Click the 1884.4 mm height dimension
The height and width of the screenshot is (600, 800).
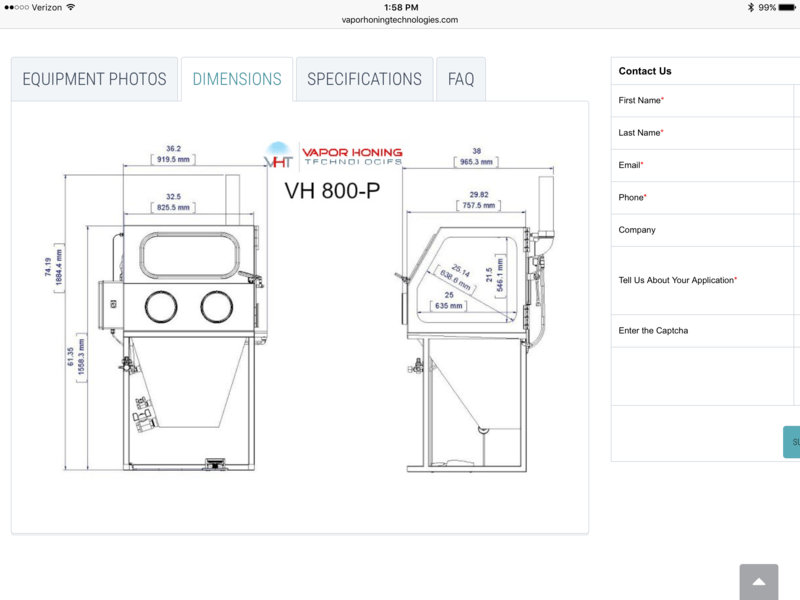[59, 268]
